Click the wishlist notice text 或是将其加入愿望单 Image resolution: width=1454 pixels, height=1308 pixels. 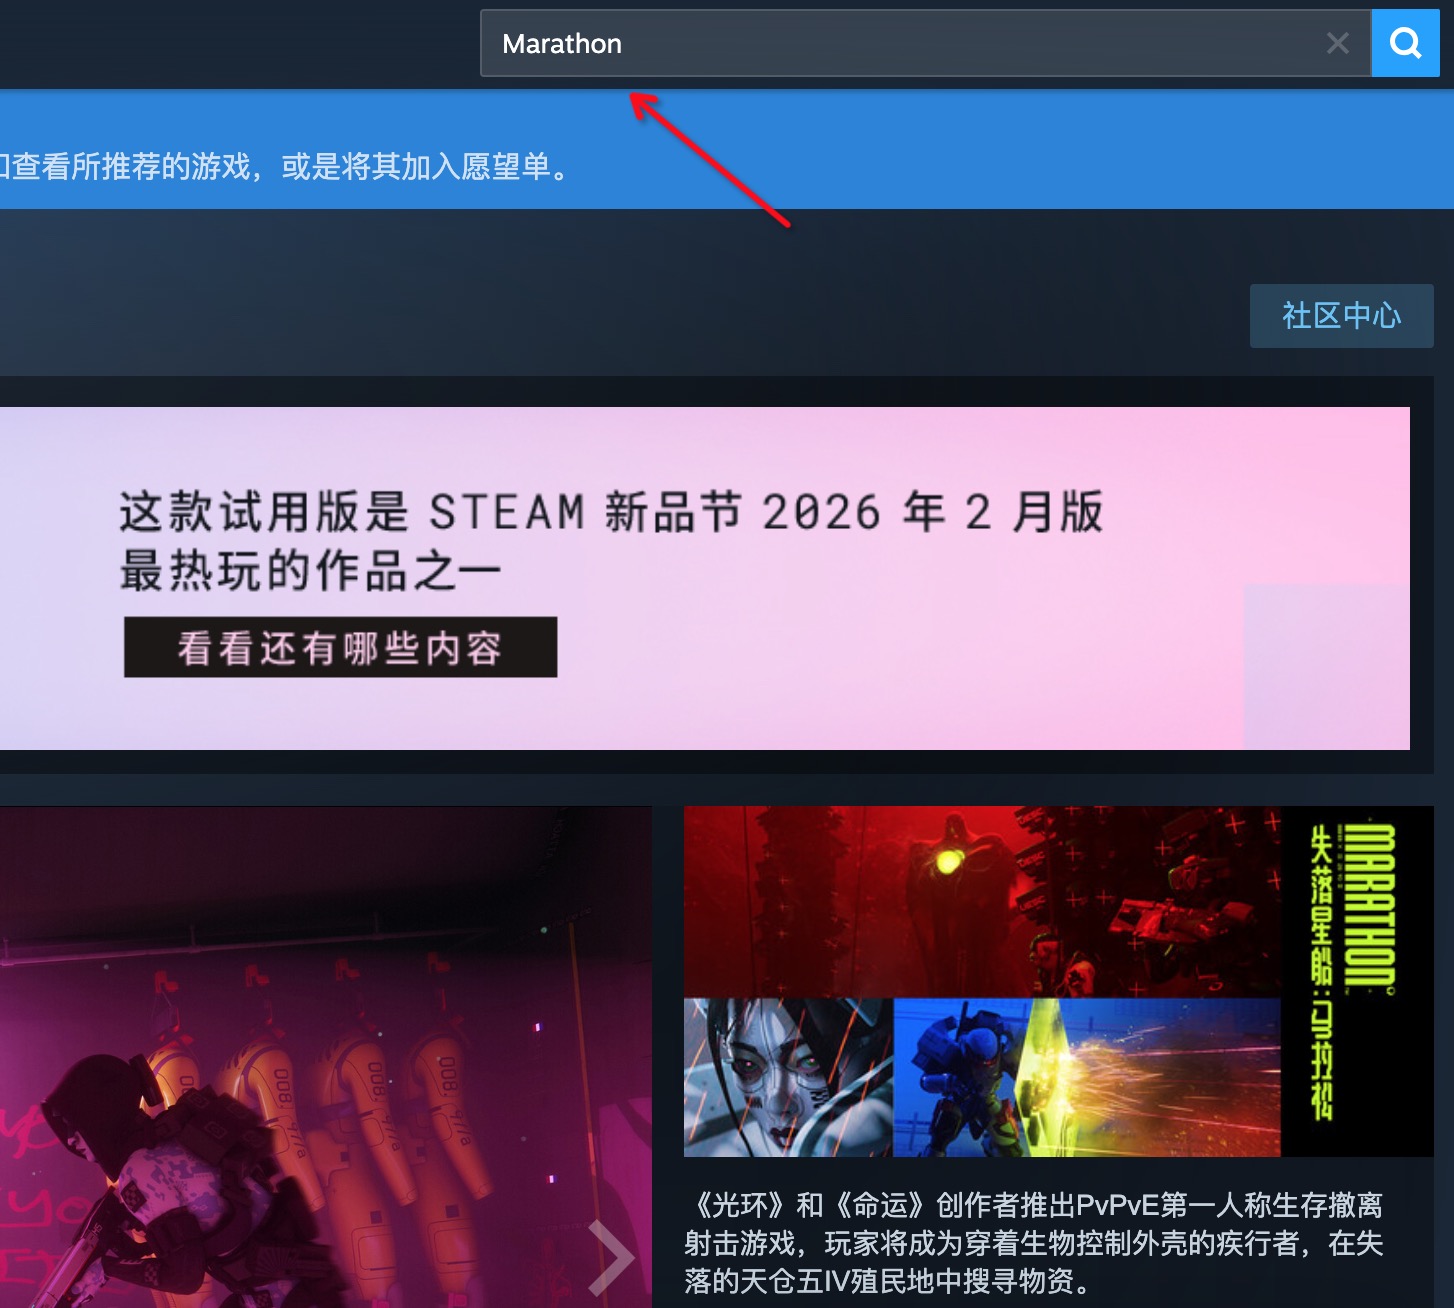coord(424,166)
